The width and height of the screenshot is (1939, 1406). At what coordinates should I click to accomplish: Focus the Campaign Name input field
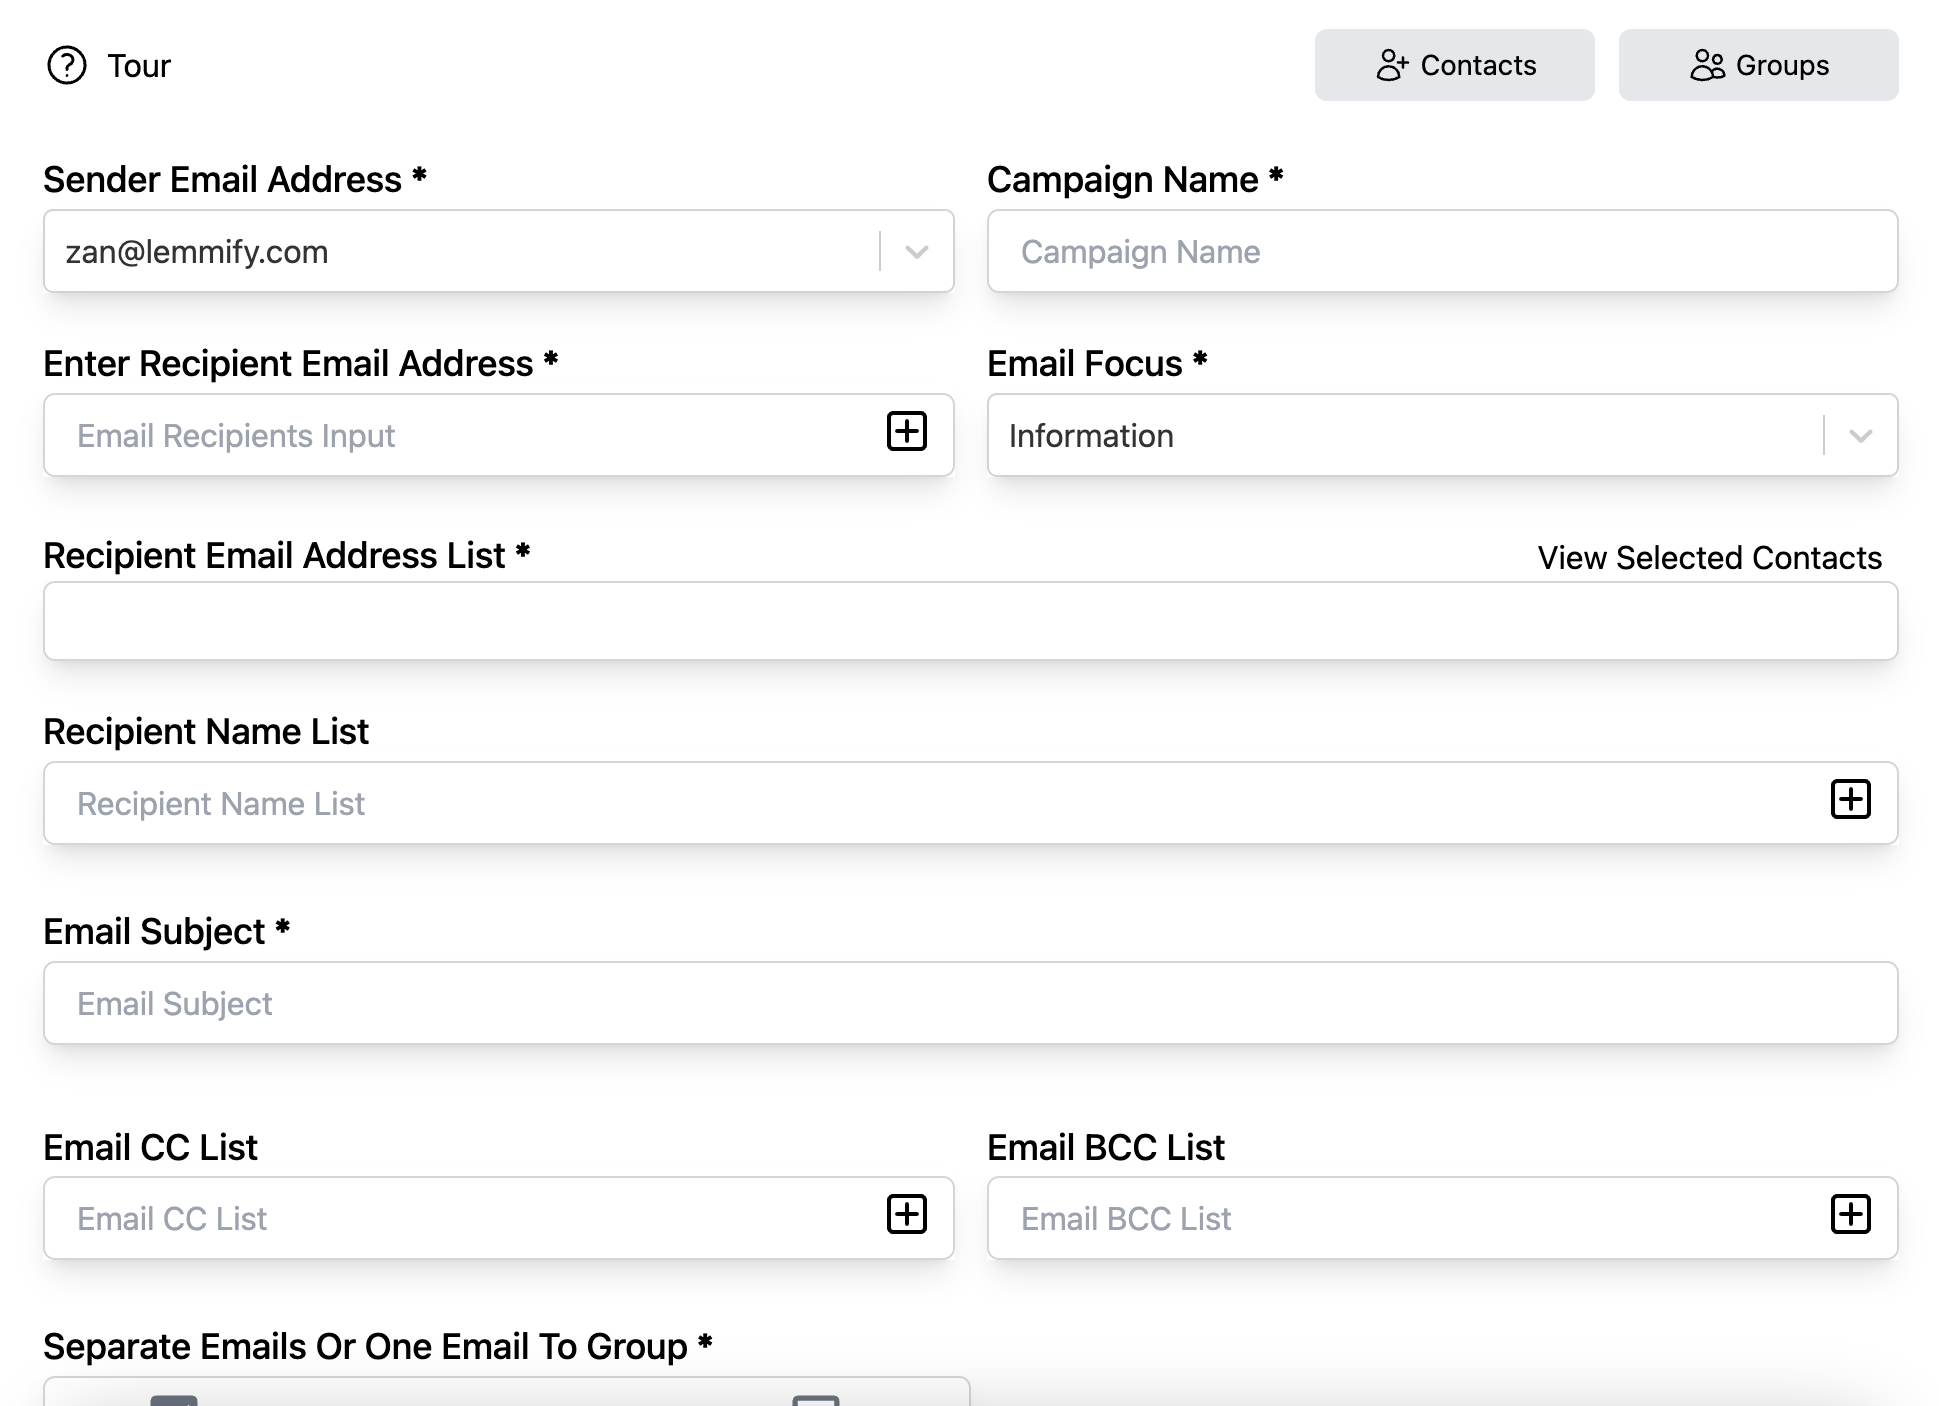pyautogui.click(x=1441, y=252)
